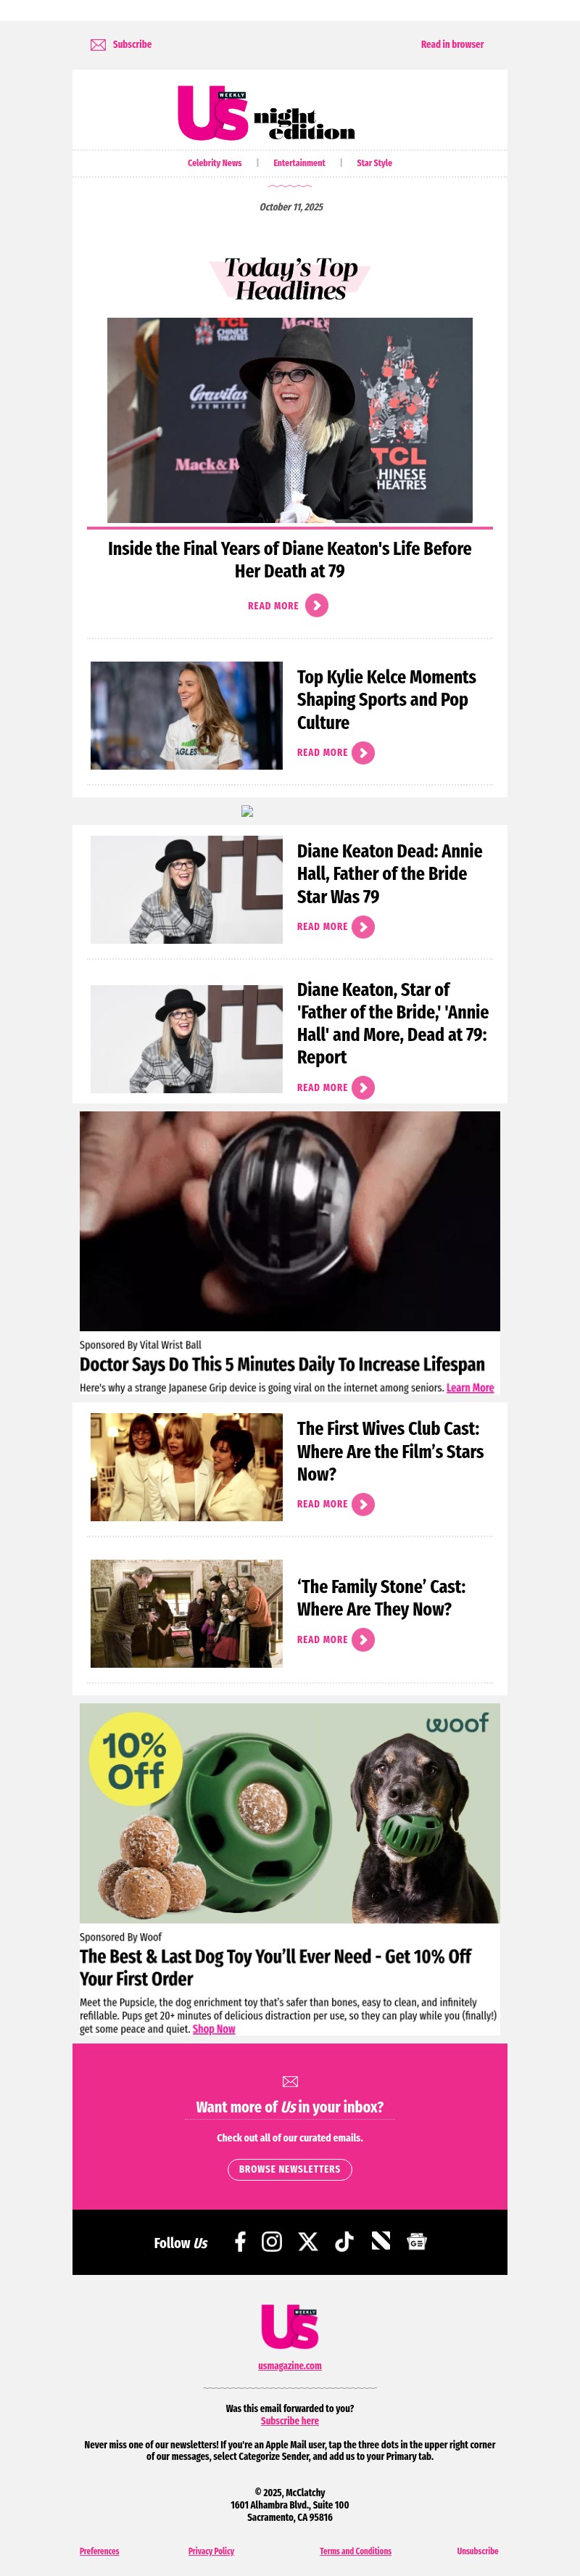The height and width of the screenshot is (2576, 580).
Task: Click the arrow icon under Diane Keaton headline
Action: pos(317,605)
